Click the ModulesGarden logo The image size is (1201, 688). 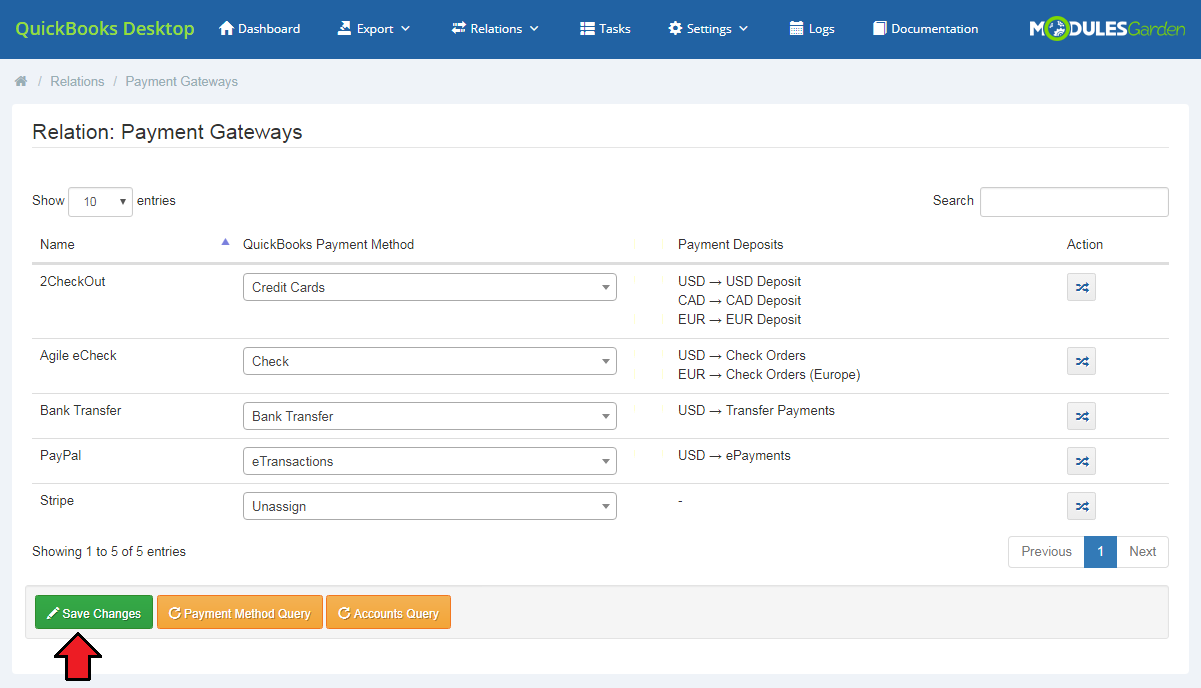[1107, 29]
